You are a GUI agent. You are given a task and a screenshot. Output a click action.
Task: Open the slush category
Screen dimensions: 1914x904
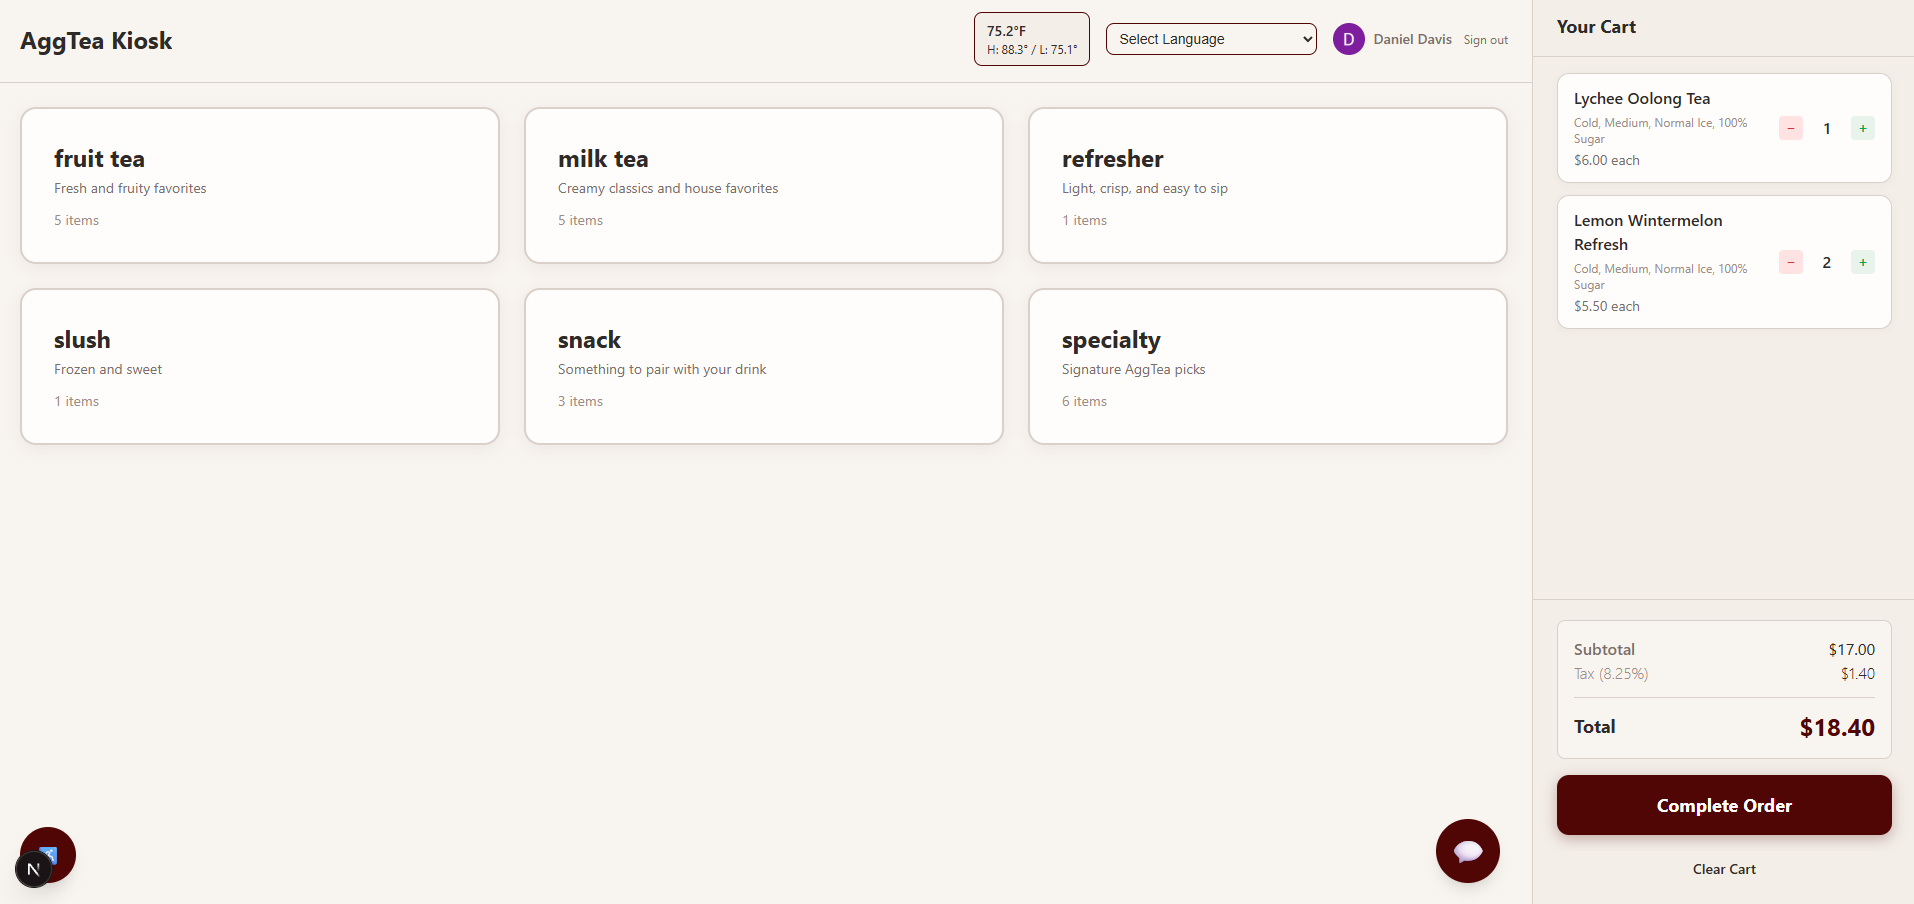point(260,366)
